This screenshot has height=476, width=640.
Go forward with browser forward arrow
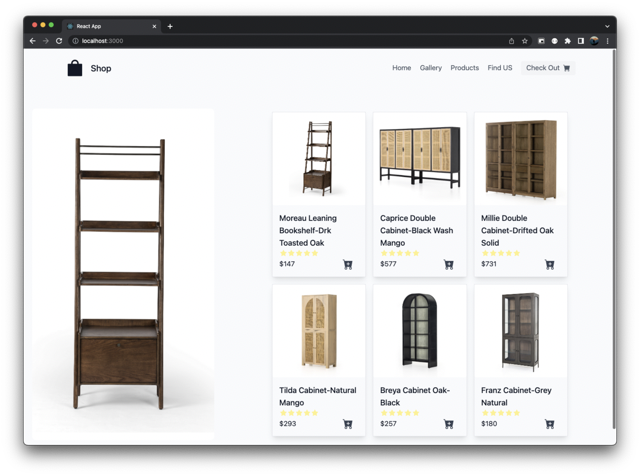click(x=46, y=41)
